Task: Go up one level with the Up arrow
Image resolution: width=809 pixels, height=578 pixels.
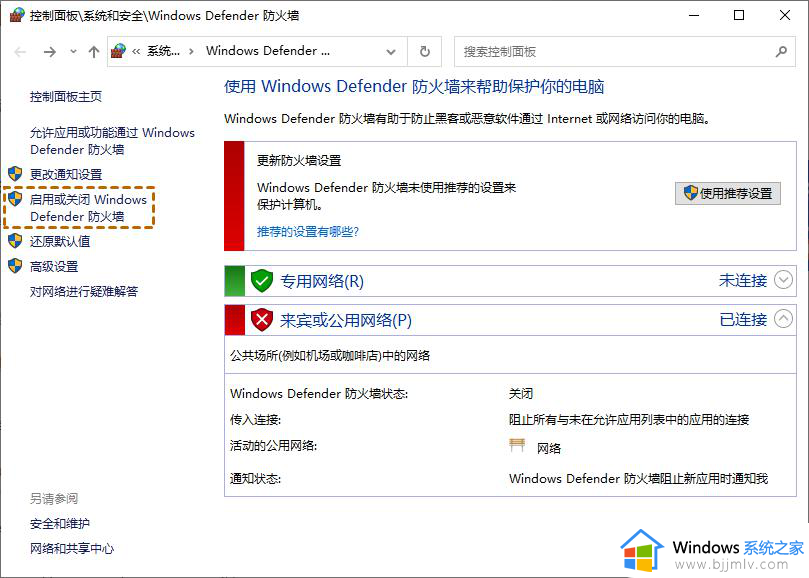Action: point(93,52)
